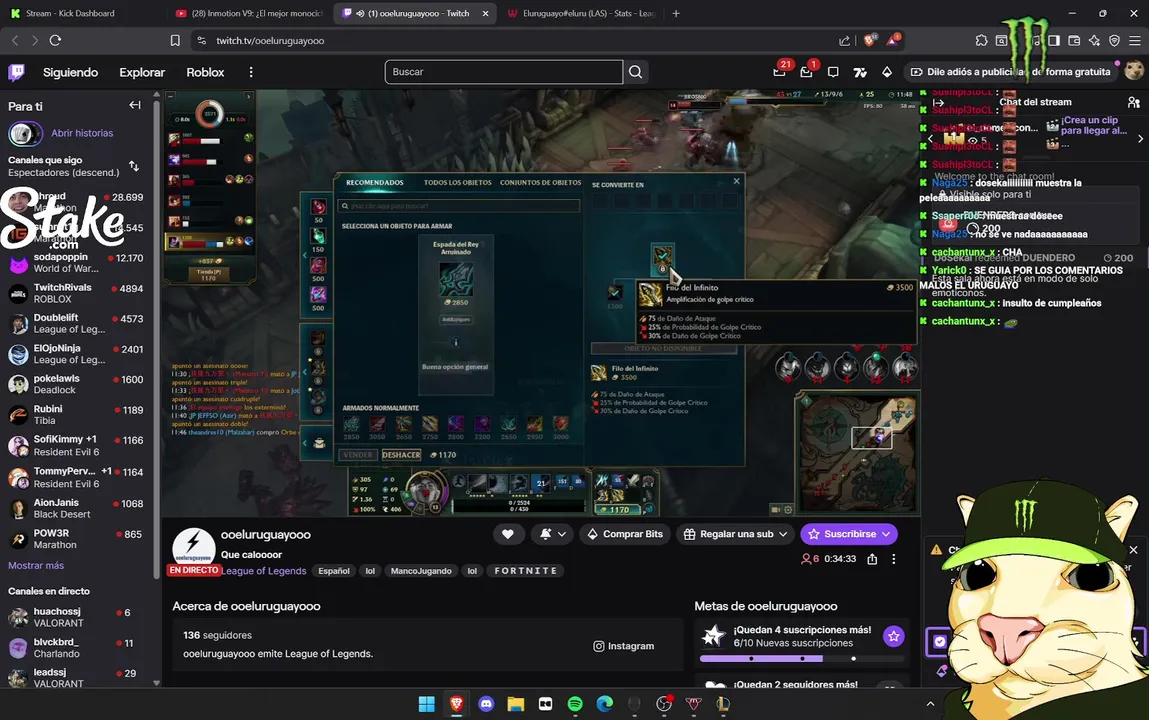Open the Suscribirse dropdown button
Viewport: 1149px width, 720px height.
849,534
